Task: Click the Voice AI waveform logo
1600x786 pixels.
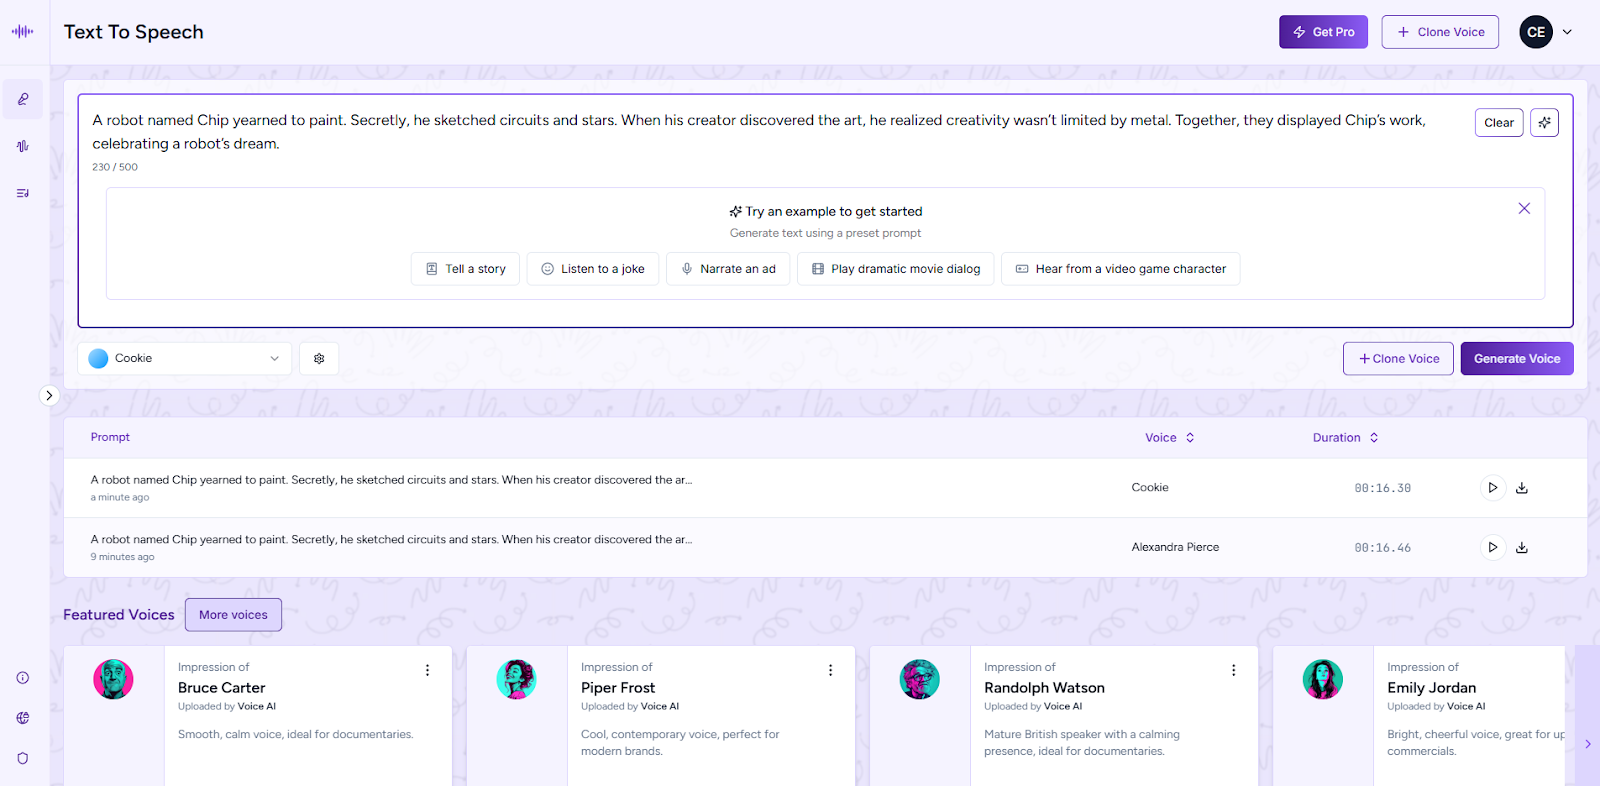Action: click(23, 31)
